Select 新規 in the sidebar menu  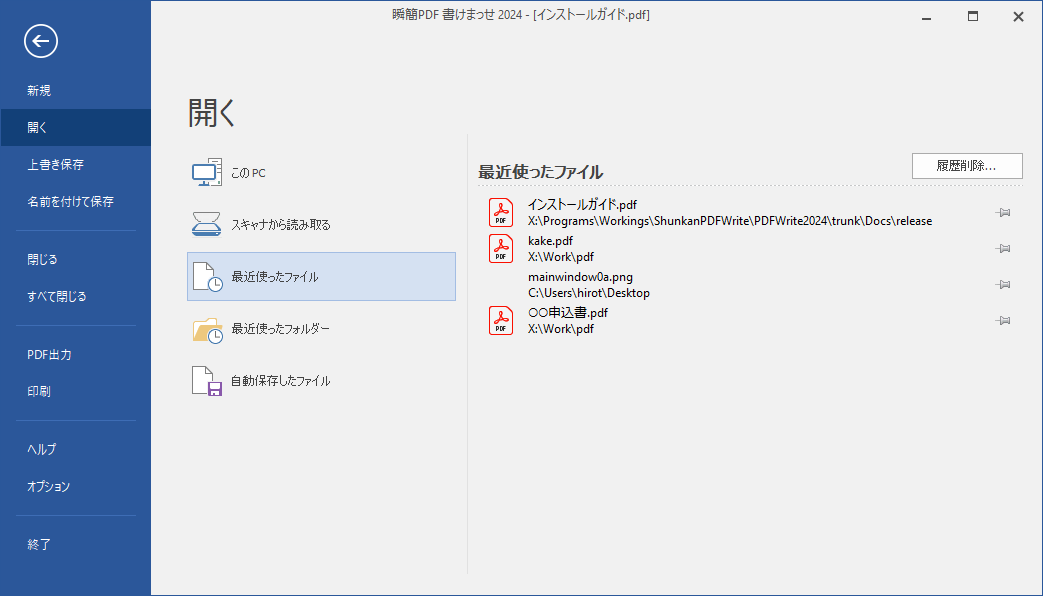click(76, 90)
